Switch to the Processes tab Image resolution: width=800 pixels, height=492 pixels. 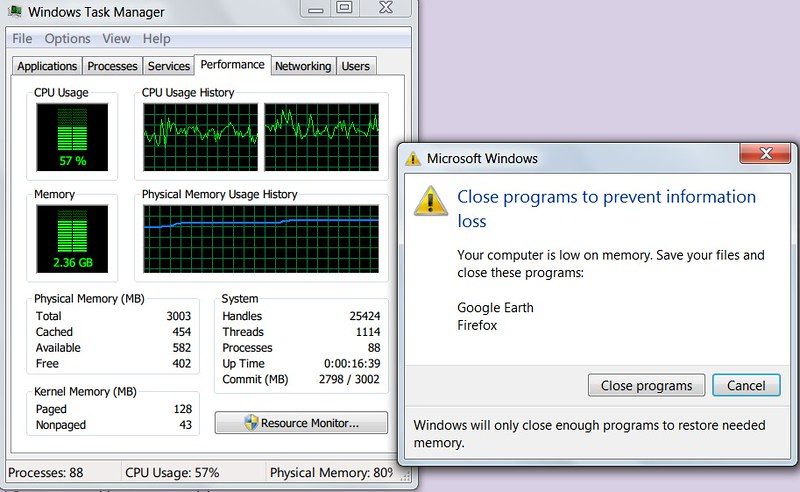pos(112,66)
